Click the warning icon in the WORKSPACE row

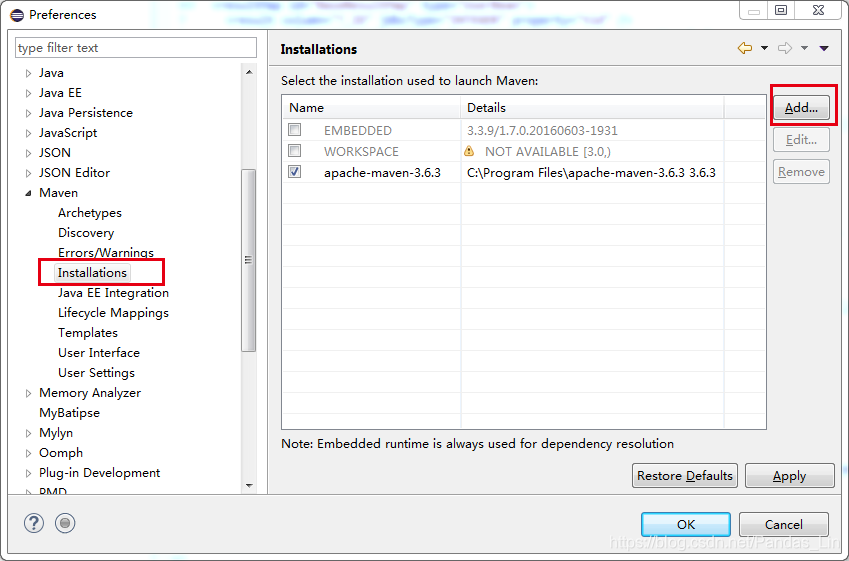[x=469, y=151]
